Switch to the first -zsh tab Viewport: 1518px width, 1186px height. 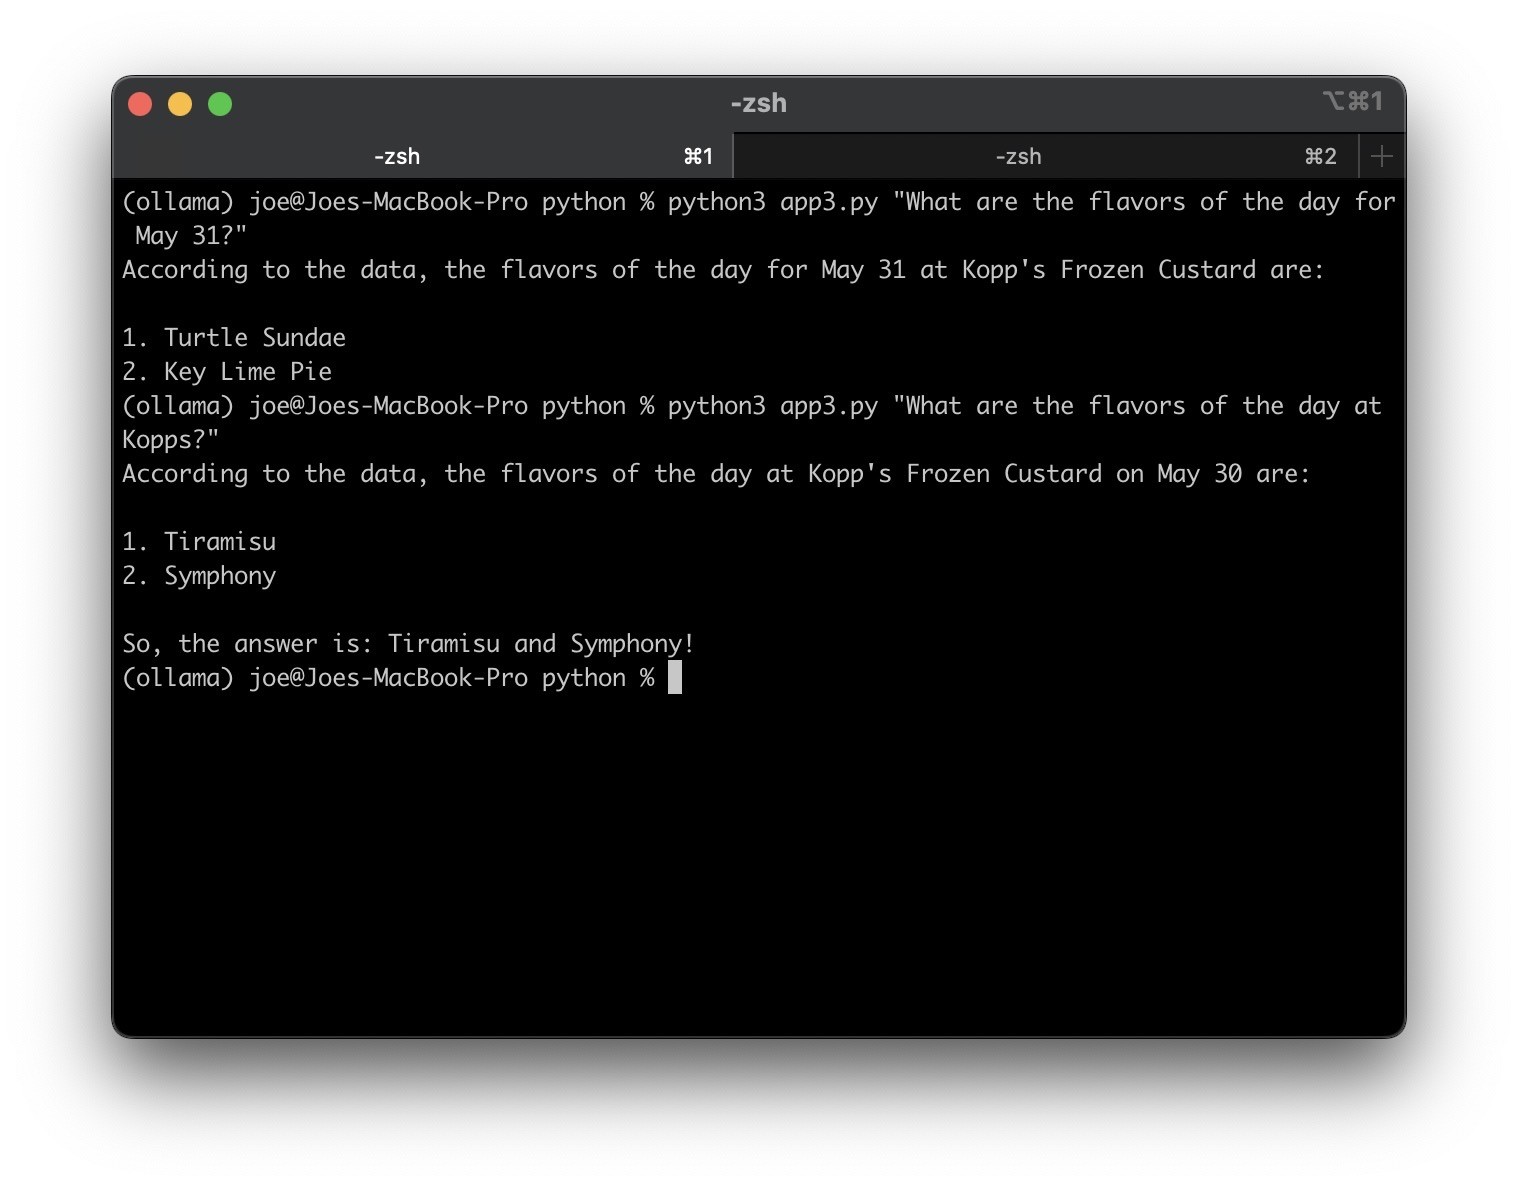pos(422,156)
